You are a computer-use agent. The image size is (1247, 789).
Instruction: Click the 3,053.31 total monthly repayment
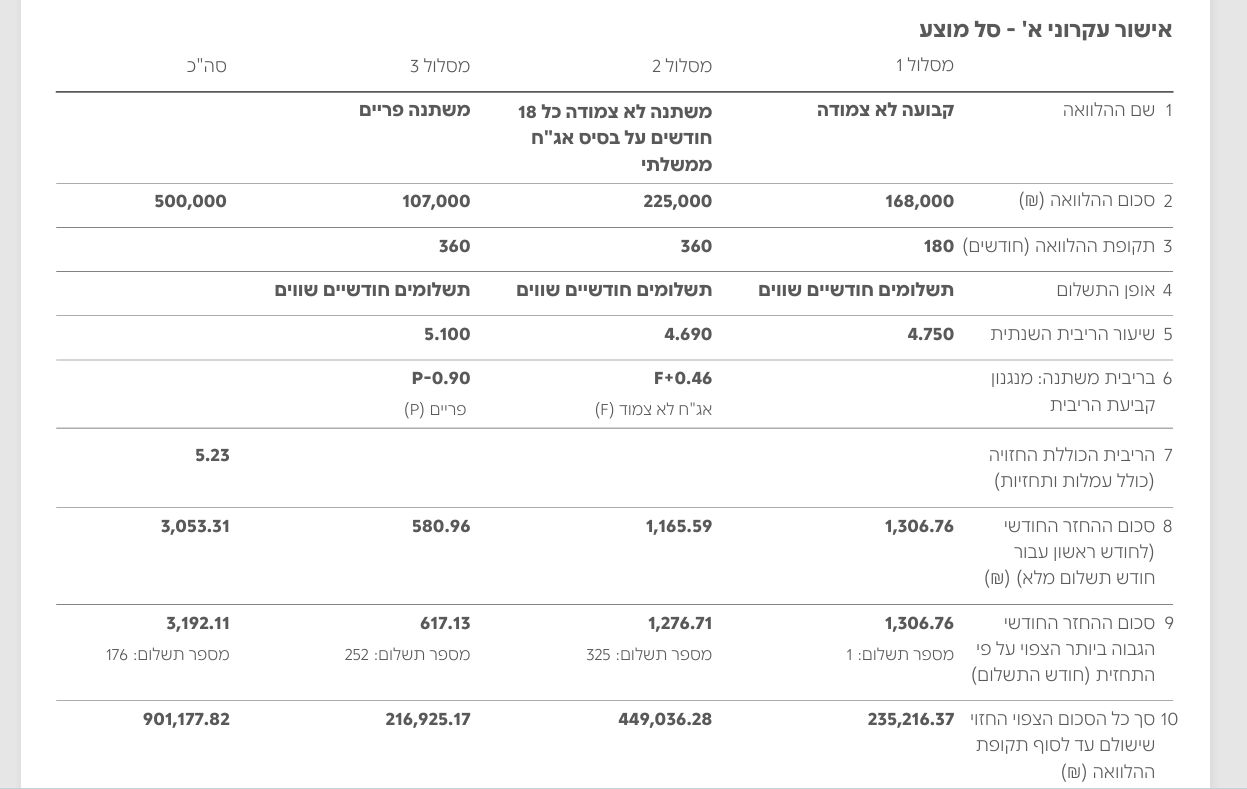click(195, 527)
